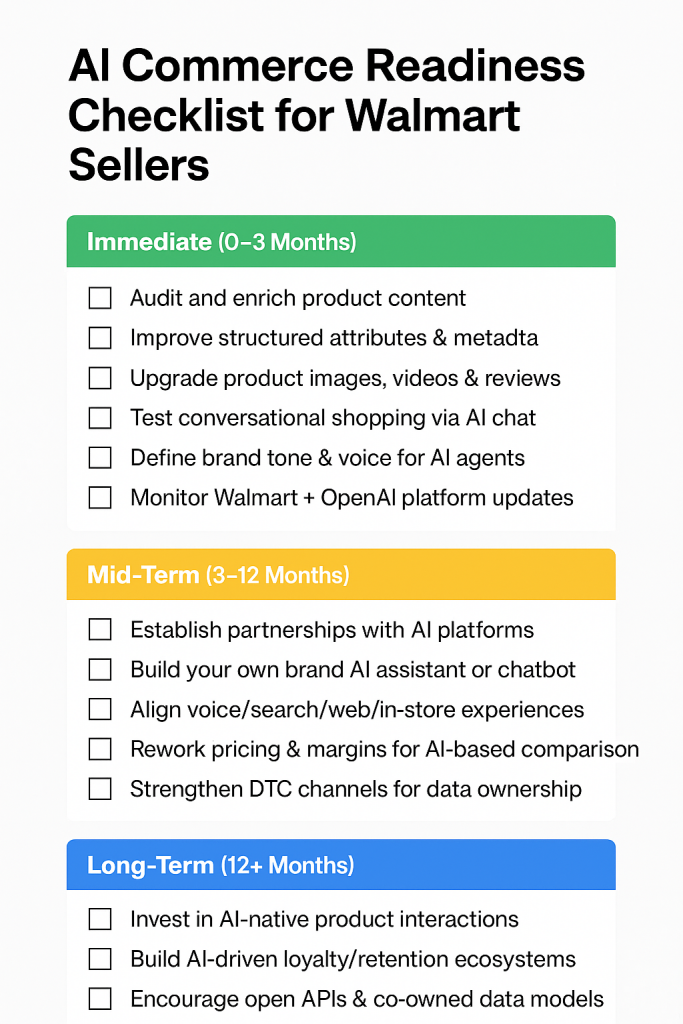Check Align voice/search/web/in-store experiences box

[x=100, y=709]
